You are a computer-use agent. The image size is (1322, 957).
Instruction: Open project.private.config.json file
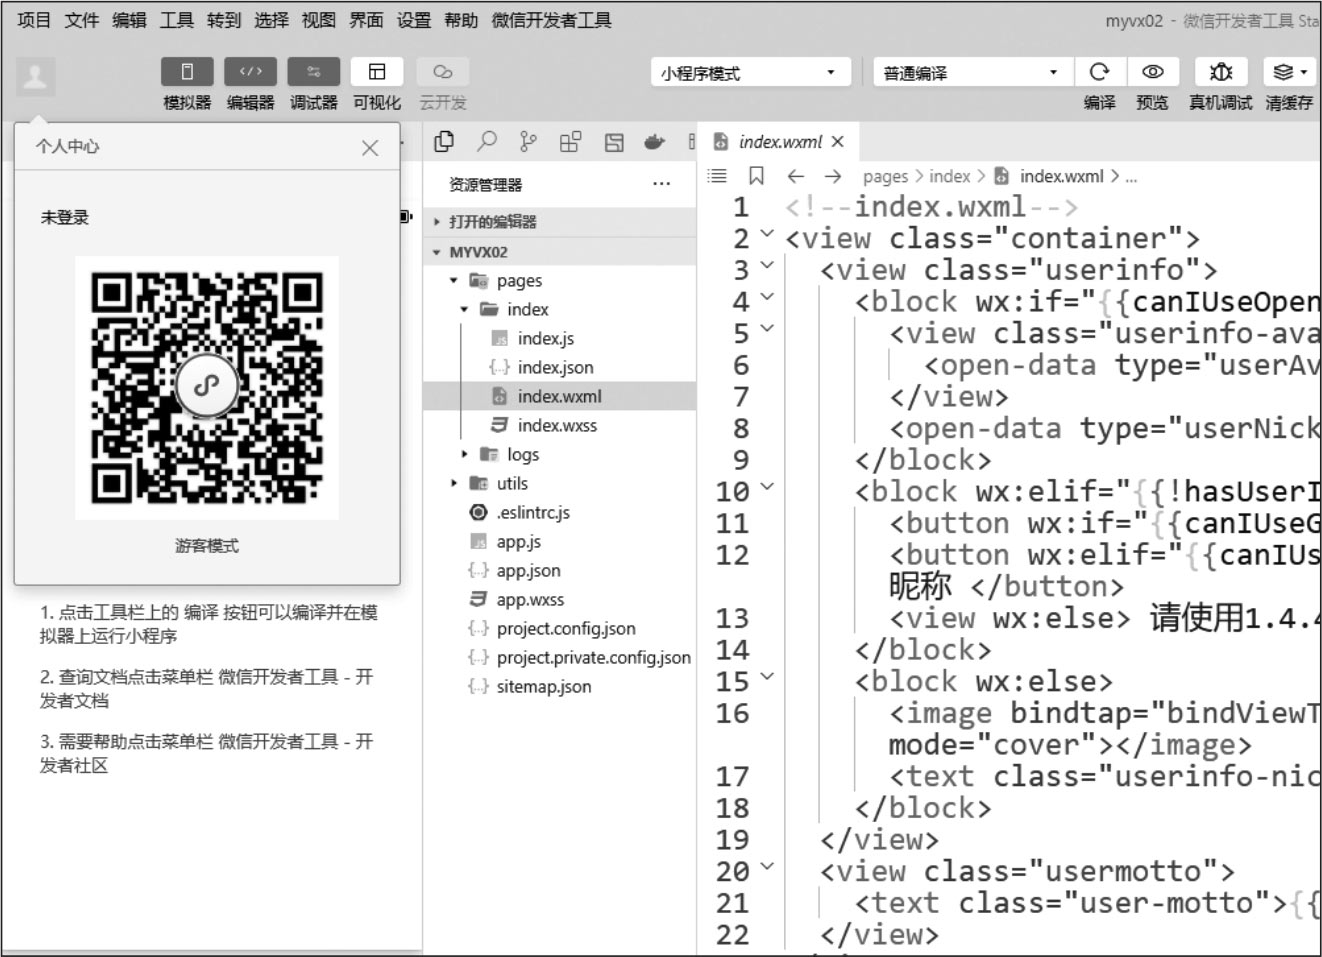point(593,658)
